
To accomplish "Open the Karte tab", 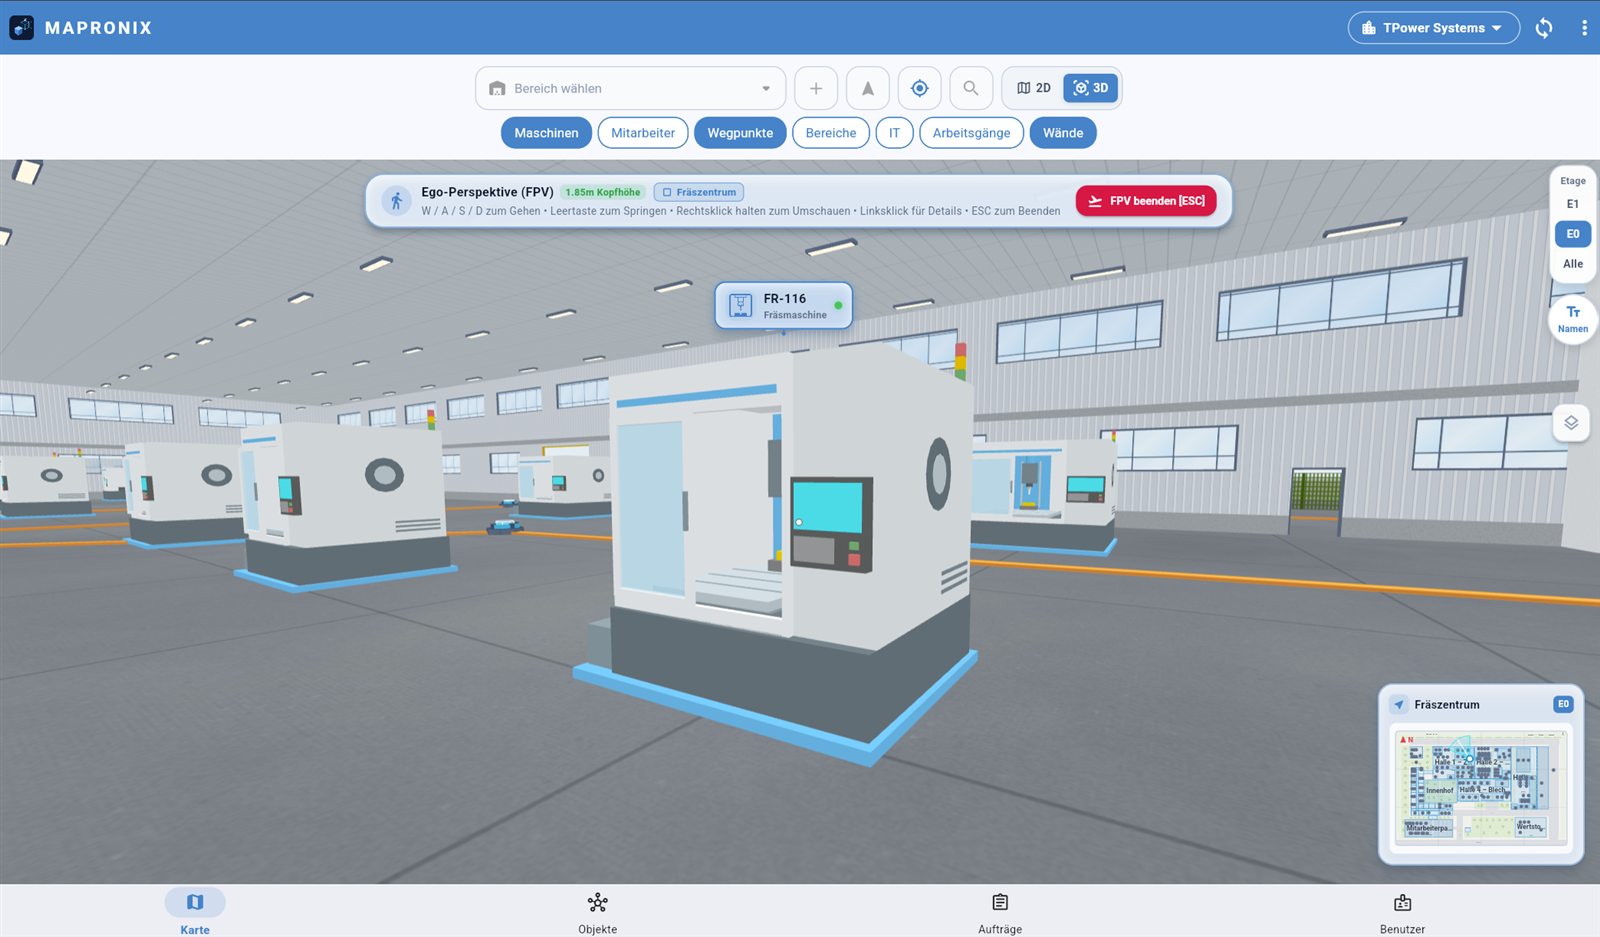I will pos(195,912).
